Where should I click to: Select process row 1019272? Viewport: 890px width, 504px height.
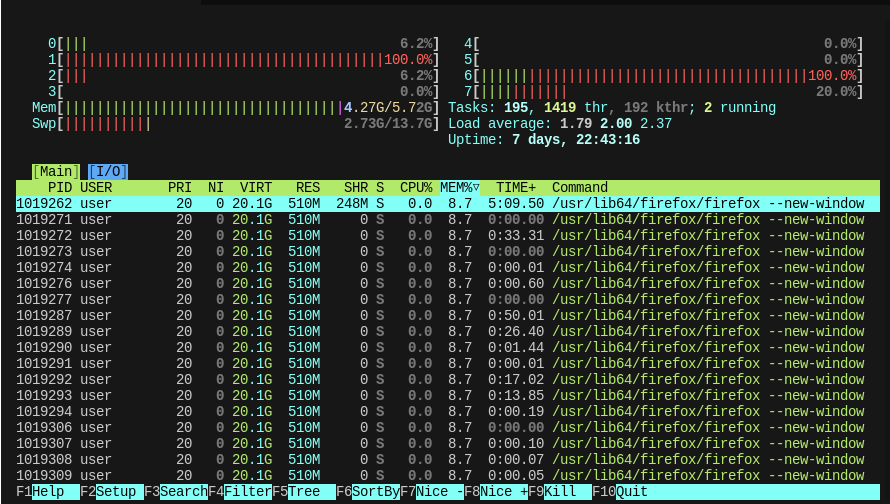click(448, 236)
